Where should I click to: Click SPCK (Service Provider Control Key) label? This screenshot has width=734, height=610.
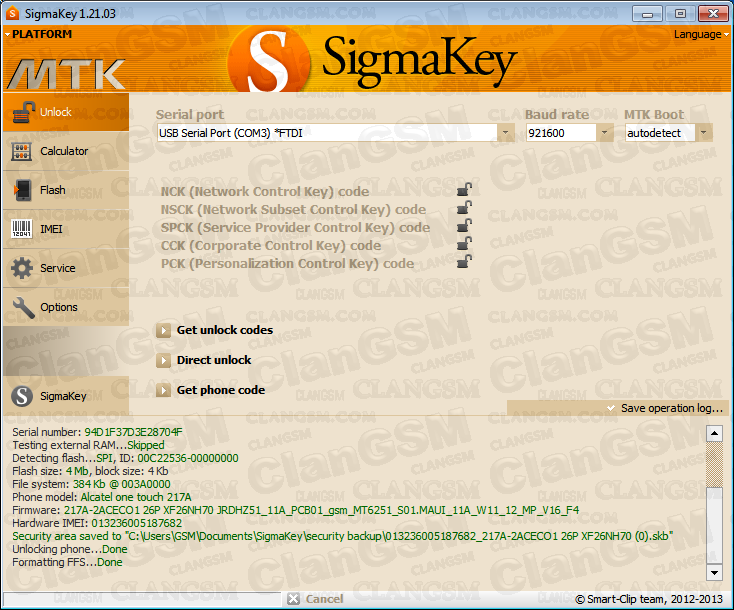(x=295, y=228)
